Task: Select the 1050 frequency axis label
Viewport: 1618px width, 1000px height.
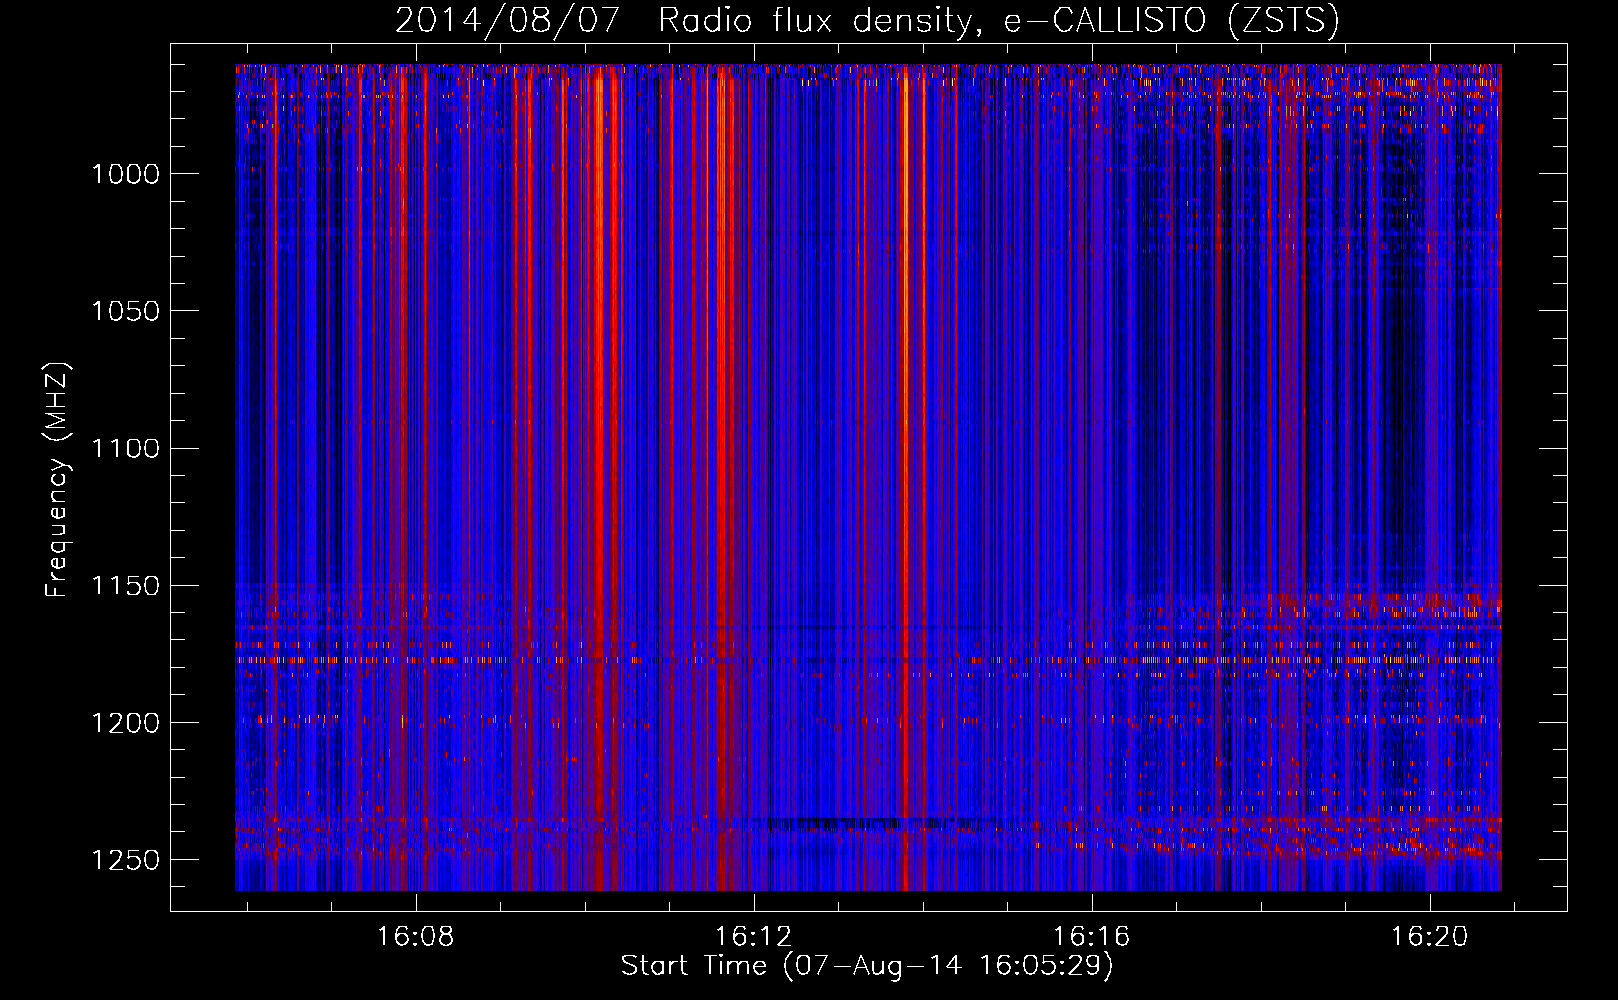Action: pos(125,311)
